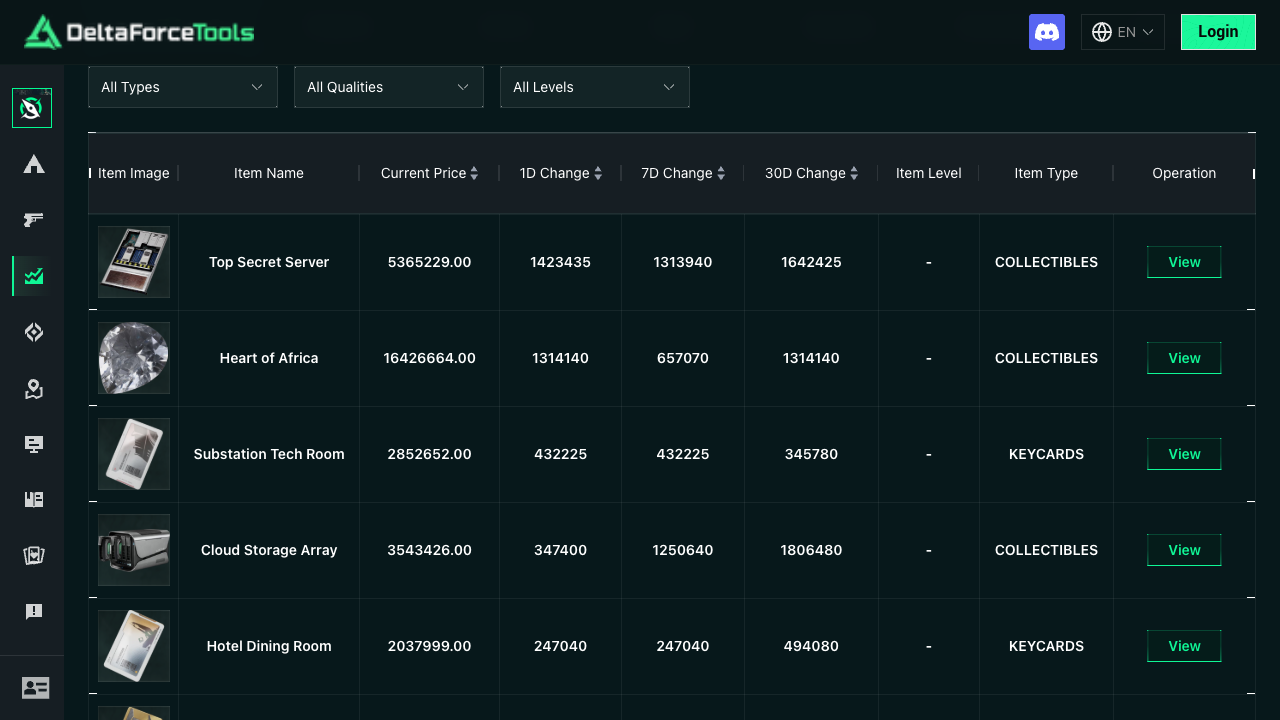This screenshot has height=720, width=1280.
Task: Open the pistol weapons sidebar icon
Action: click(34, 220)
